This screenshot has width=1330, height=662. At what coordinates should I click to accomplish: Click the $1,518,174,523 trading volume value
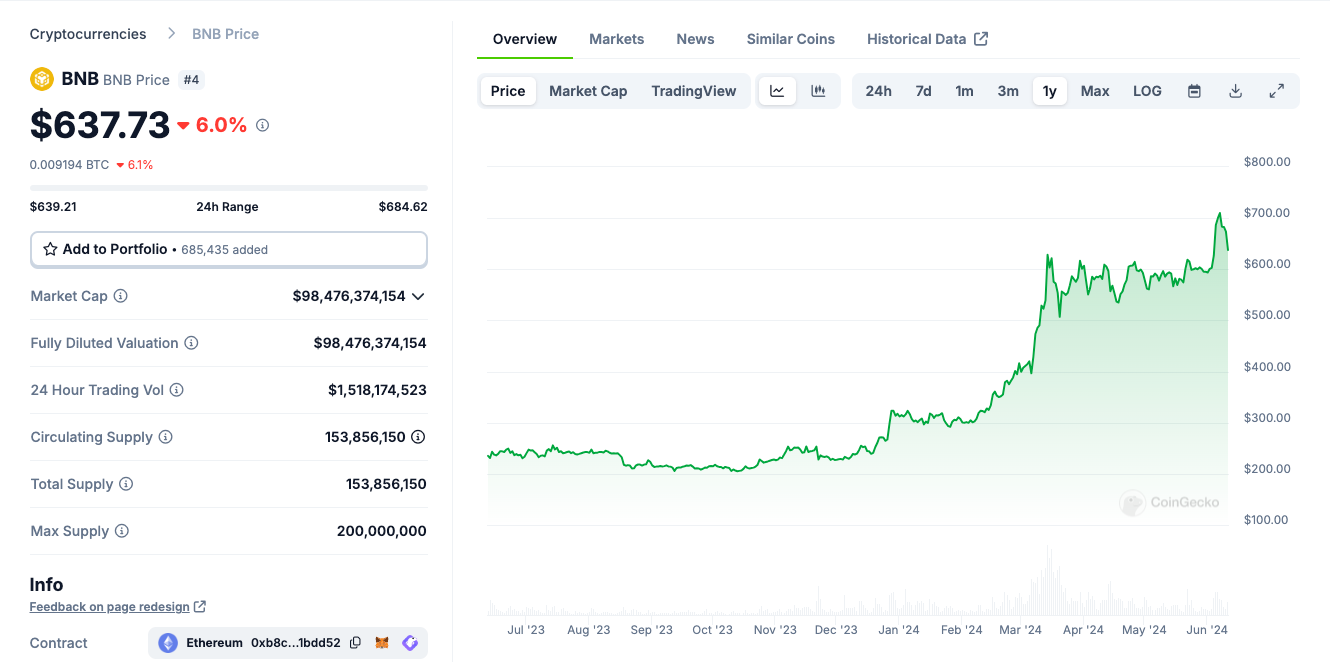(x=377, y=390)
